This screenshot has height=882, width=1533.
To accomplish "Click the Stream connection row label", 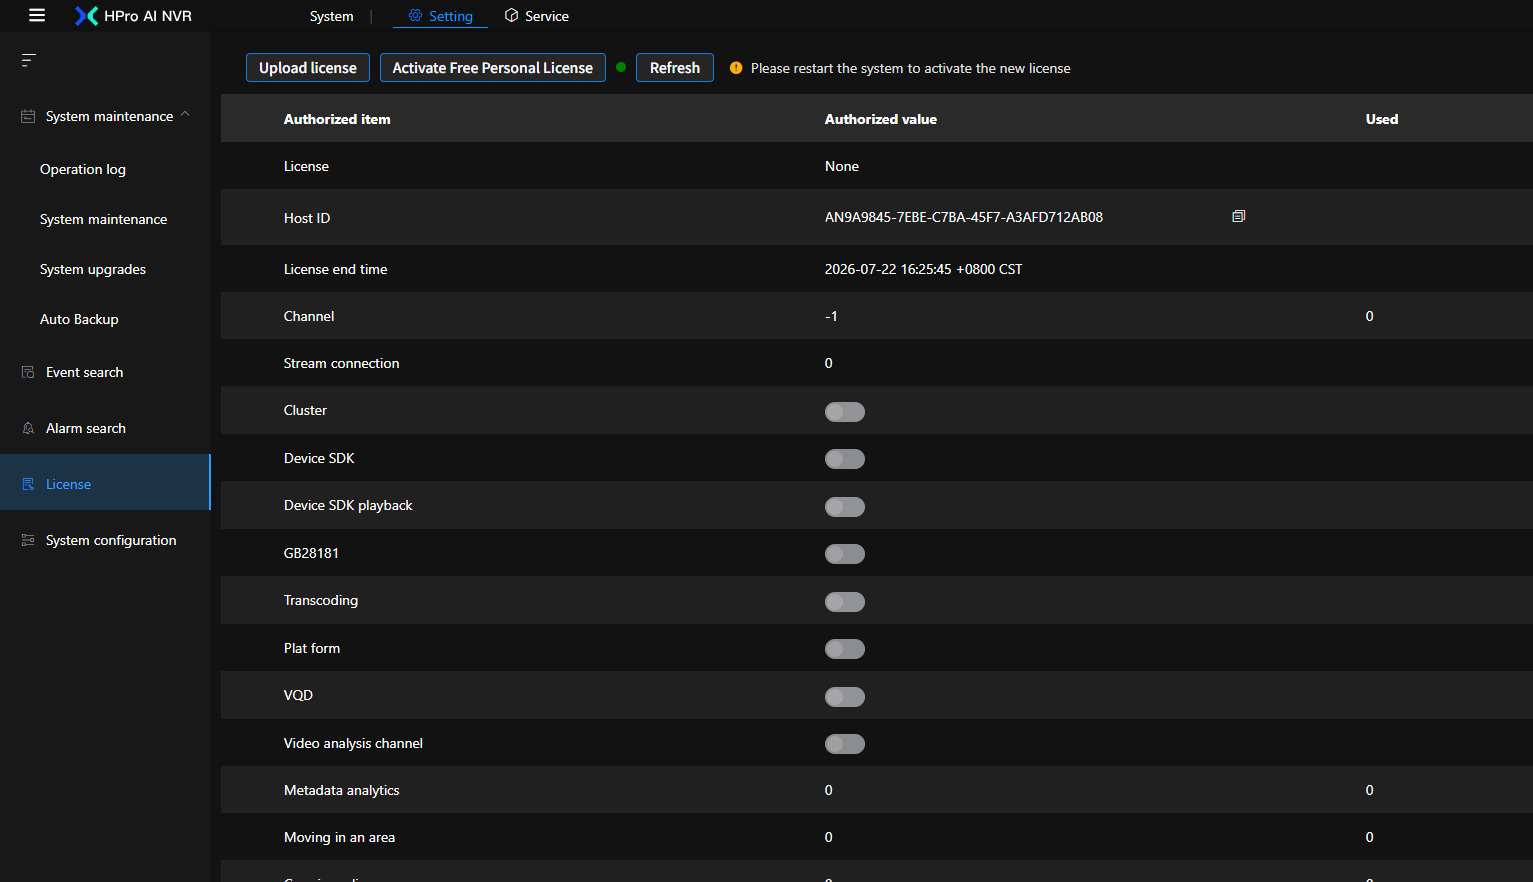I will point(341,363).
